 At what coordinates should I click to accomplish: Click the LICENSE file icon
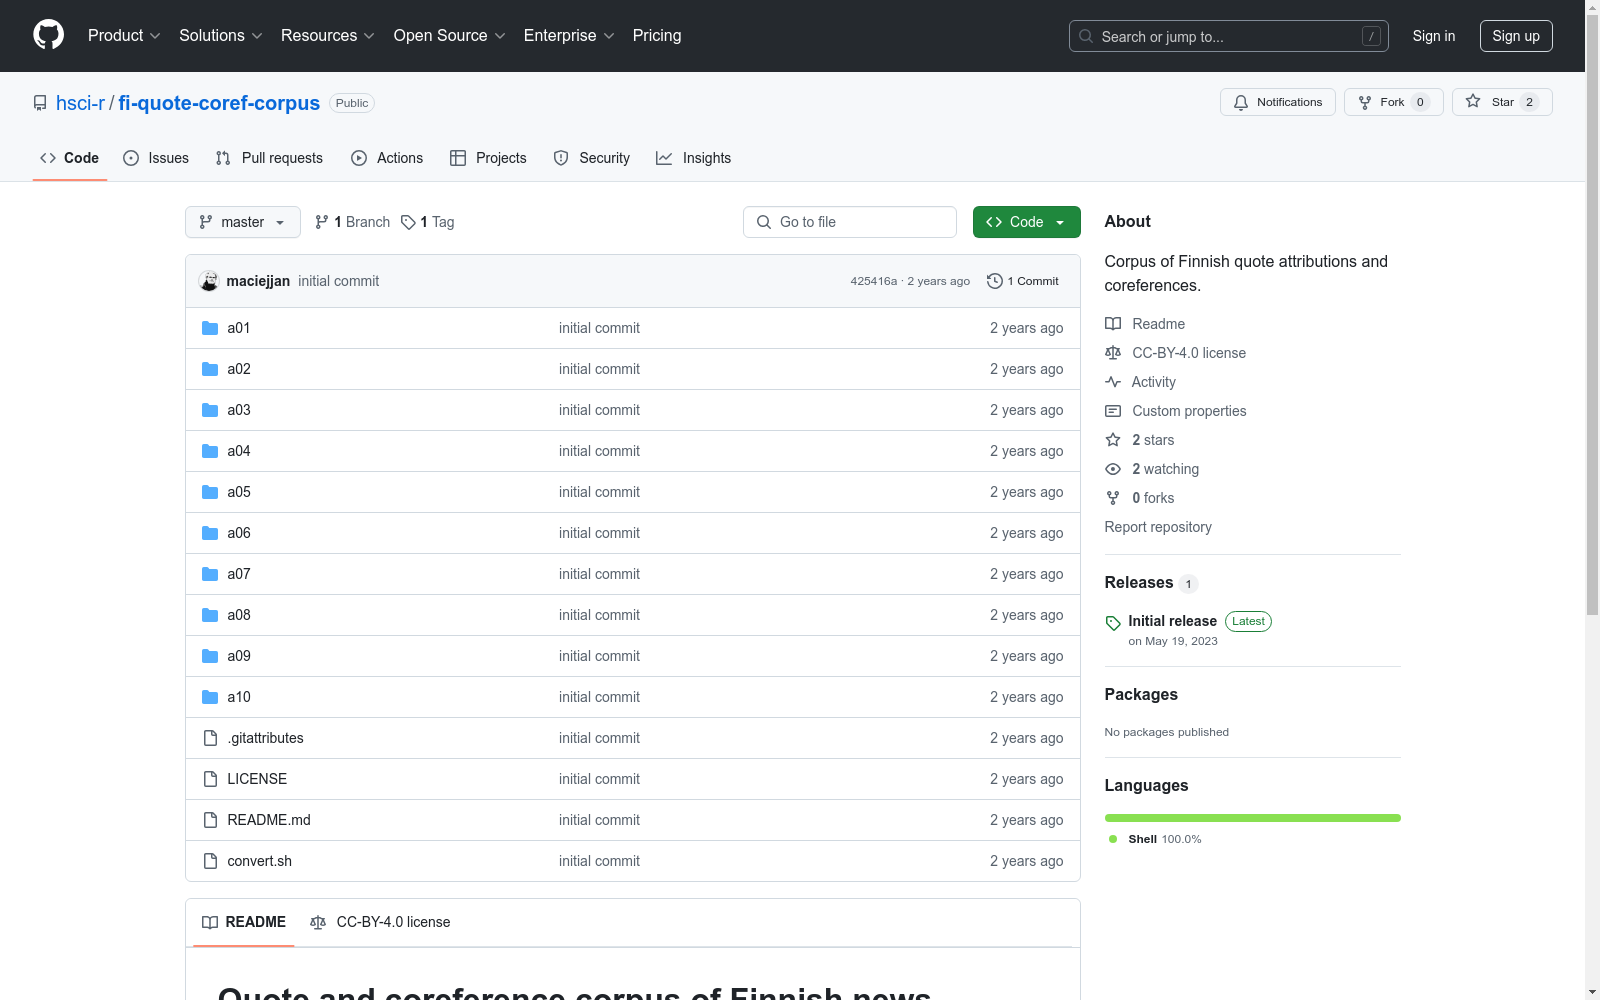click(210, 779)
